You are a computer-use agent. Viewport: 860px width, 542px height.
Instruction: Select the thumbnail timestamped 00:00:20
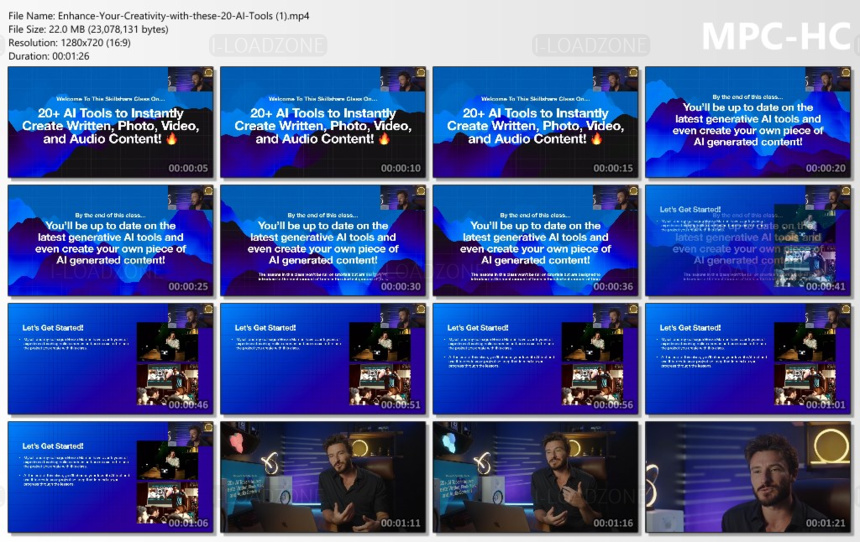(x=748, y=122)
